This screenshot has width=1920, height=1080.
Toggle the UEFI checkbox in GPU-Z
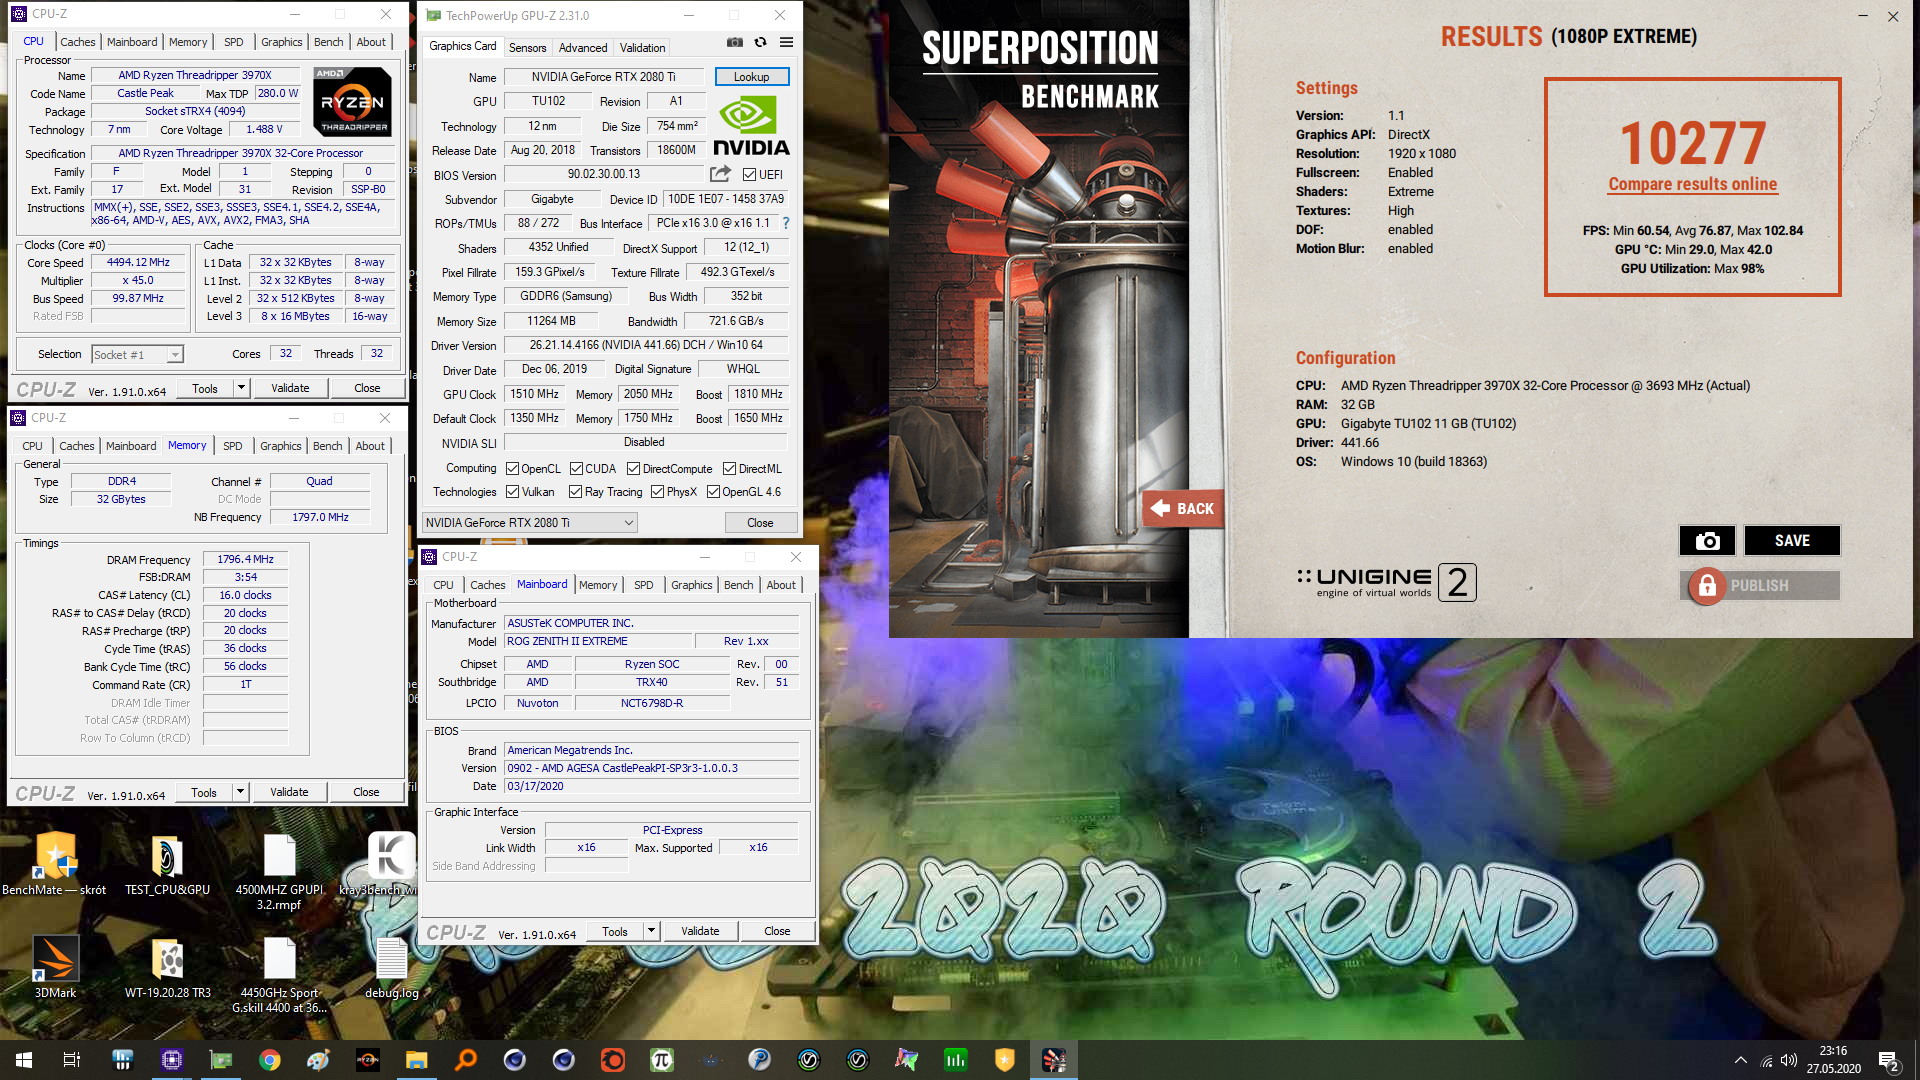click(749, 175)
